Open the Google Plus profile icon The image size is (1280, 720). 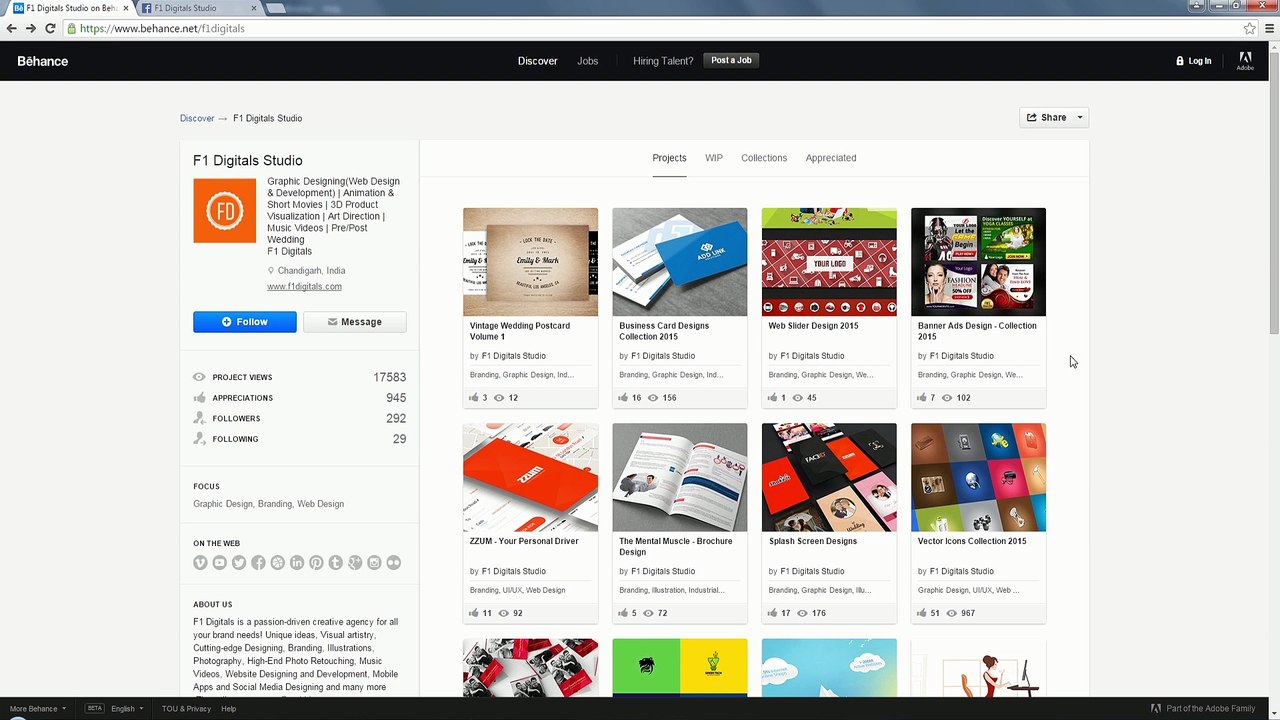point(355,563)
